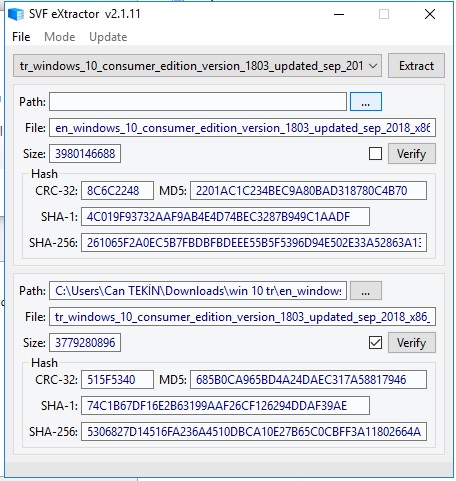The image size is (456, 481).
Task: Select the SHA-1 value starting with 74C1B67D
Action: (x=225, y=406)
